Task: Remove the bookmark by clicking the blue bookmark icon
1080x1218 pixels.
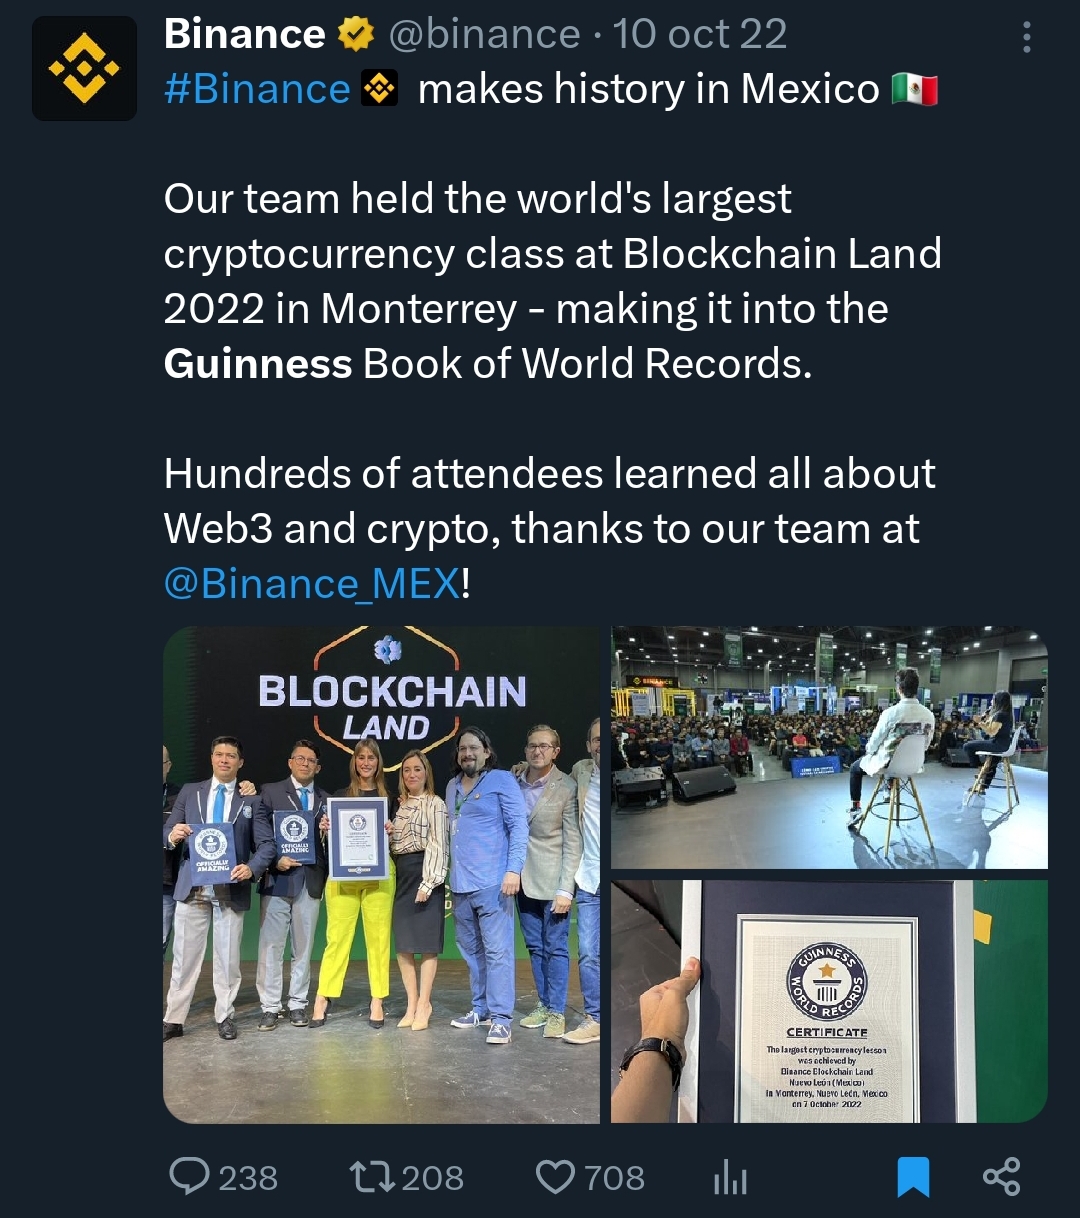Action: [x=913, y=1177]
